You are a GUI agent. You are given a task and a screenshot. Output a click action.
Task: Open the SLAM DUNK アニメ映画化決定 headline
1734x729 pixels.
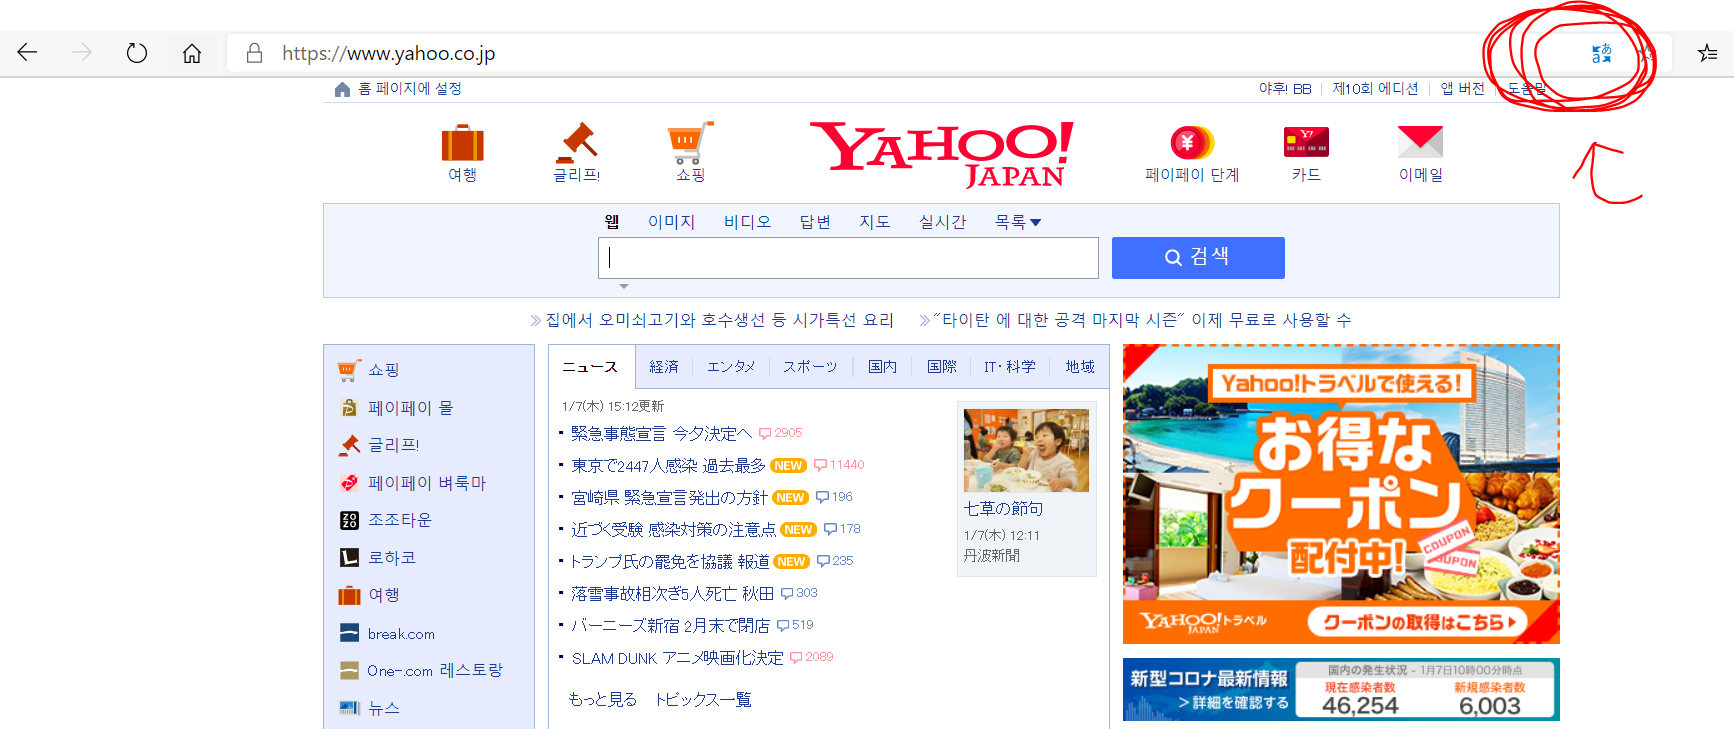pos(677,658)
